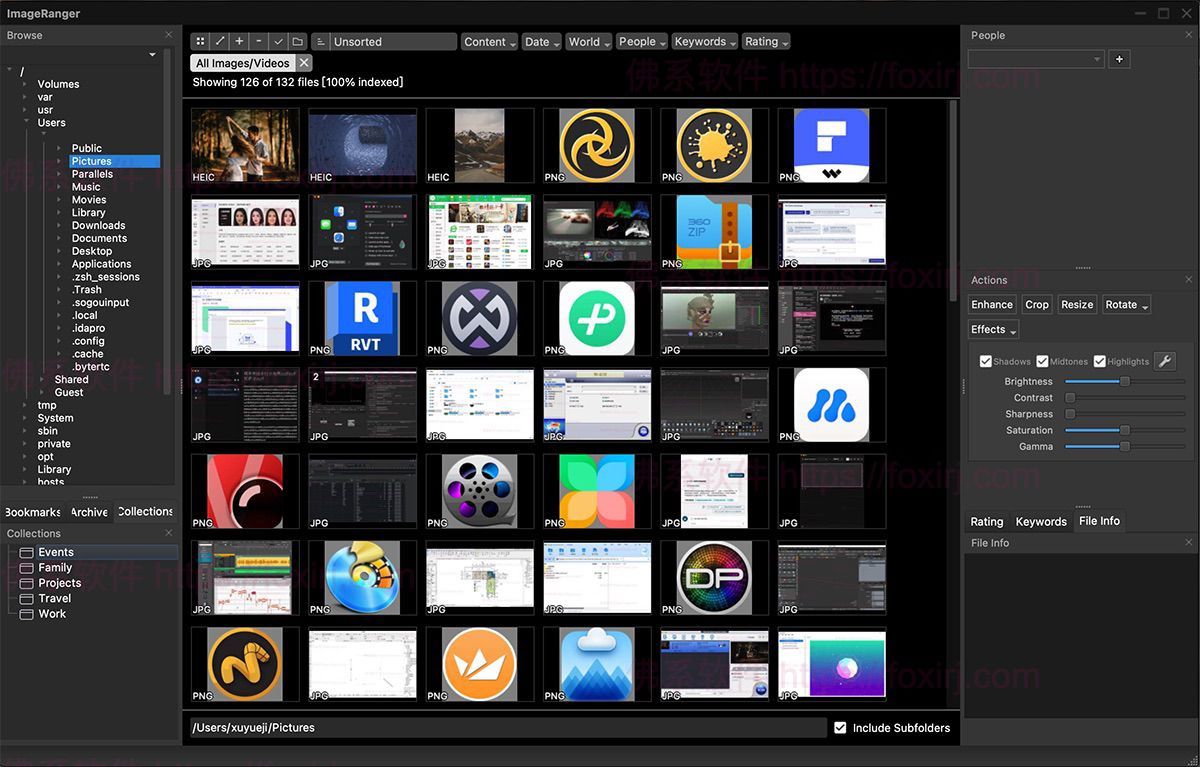Image resolution: width=1200 pixels, height=767 pixels.
Task: Toggle the Include Subfolders checkbox
Action: (840, 728)
